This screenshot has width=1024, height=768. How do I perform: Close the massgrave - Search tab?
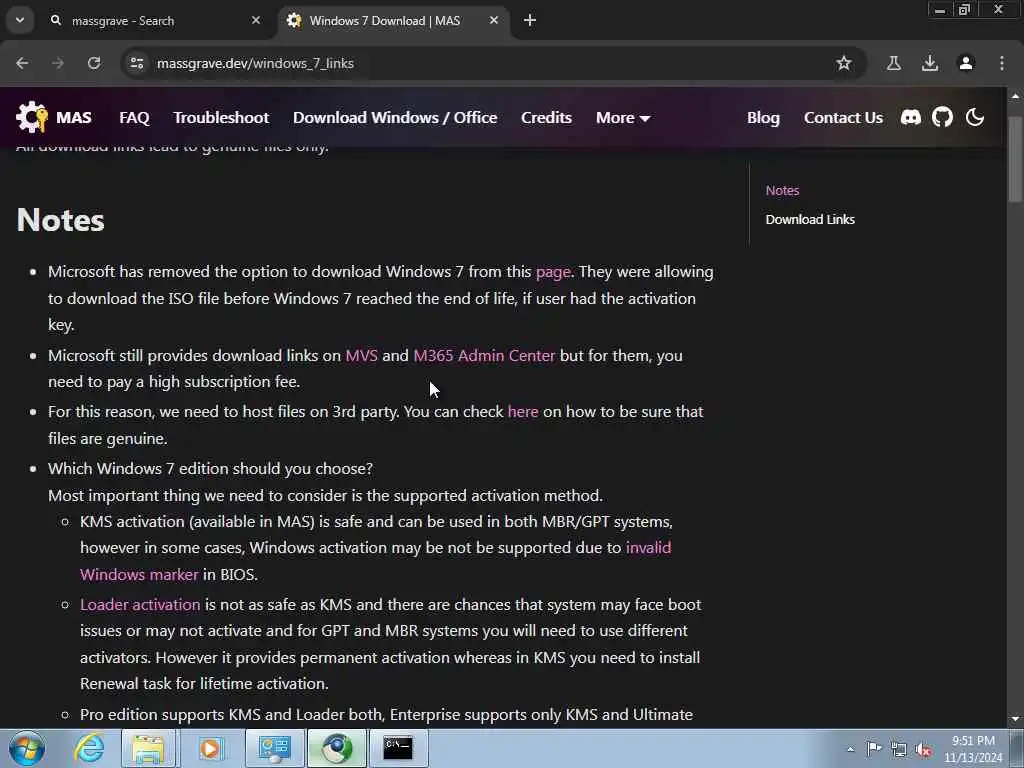[x=256, y=21]
